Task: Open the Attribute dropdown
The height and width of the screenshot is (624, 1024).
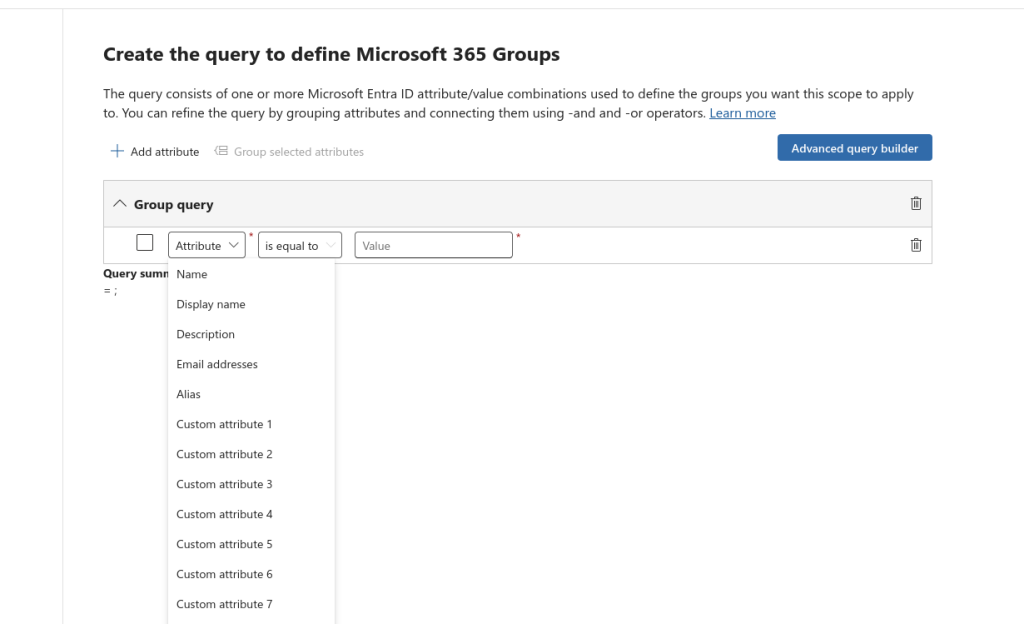Action: click(x=206, y=245)
